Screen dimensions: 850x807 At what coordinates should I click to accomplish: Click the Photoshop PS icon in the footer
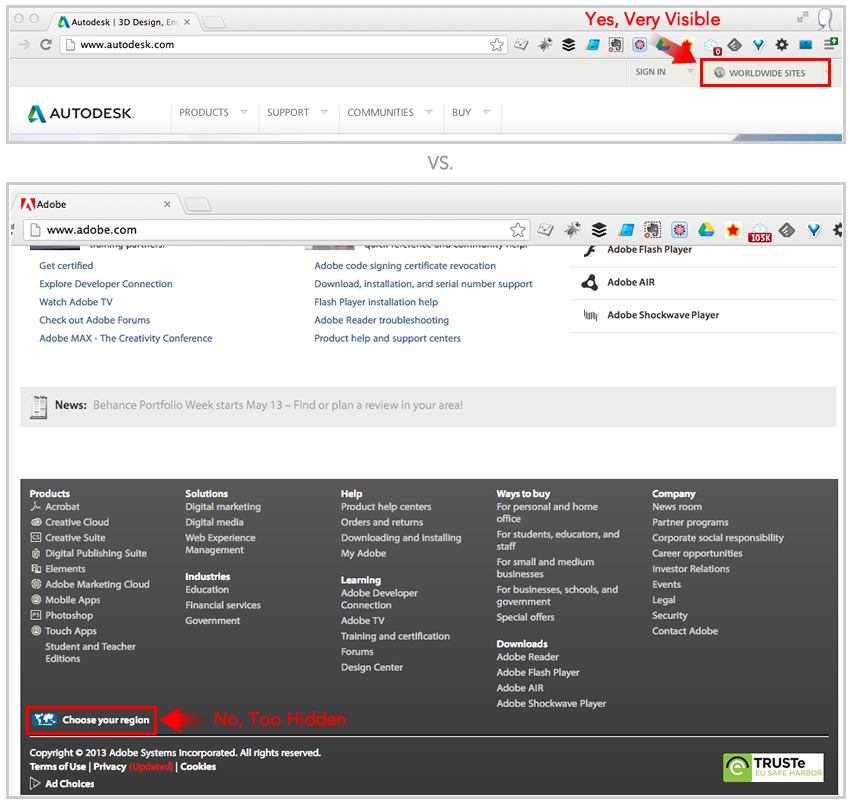tap(36, 615)
